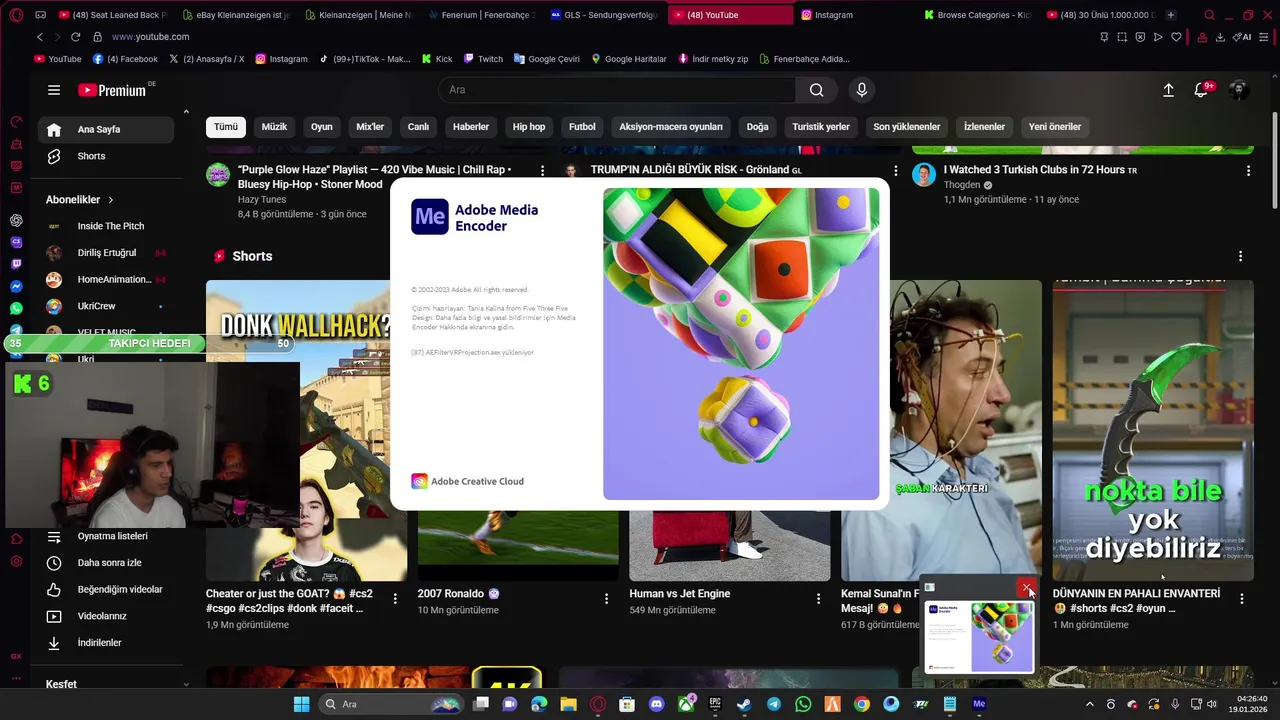Viewport: 1280px width, 720px height.
Task: Open ChatGPT in the Opera sidebar
Action: (x=16, y=220)
